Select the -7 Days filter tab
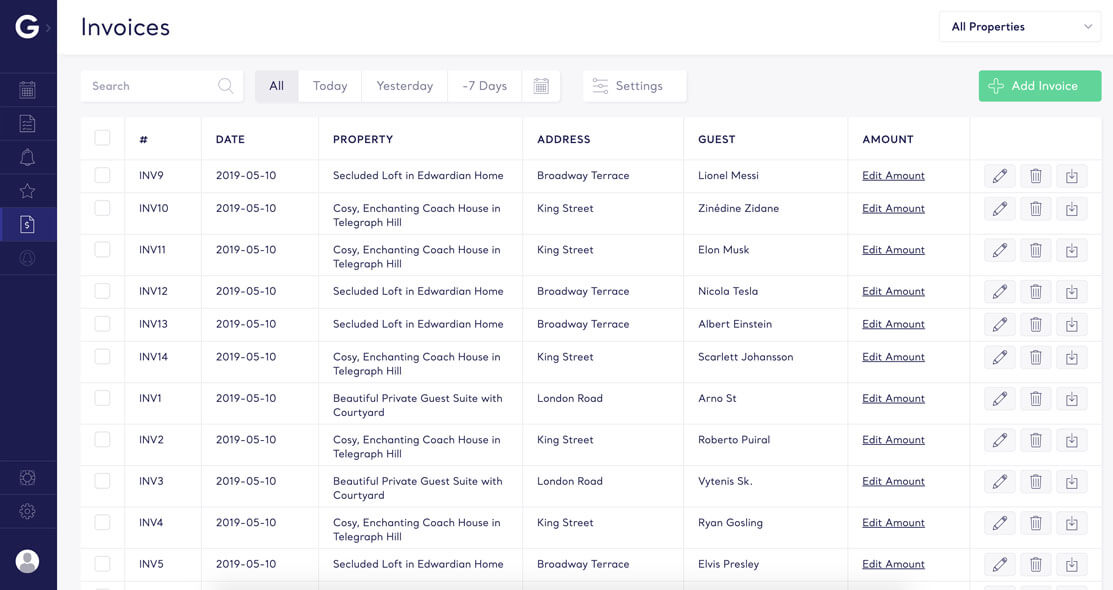Image resolution: width=1113 pixels, height=590 pixels. [484, 86]
